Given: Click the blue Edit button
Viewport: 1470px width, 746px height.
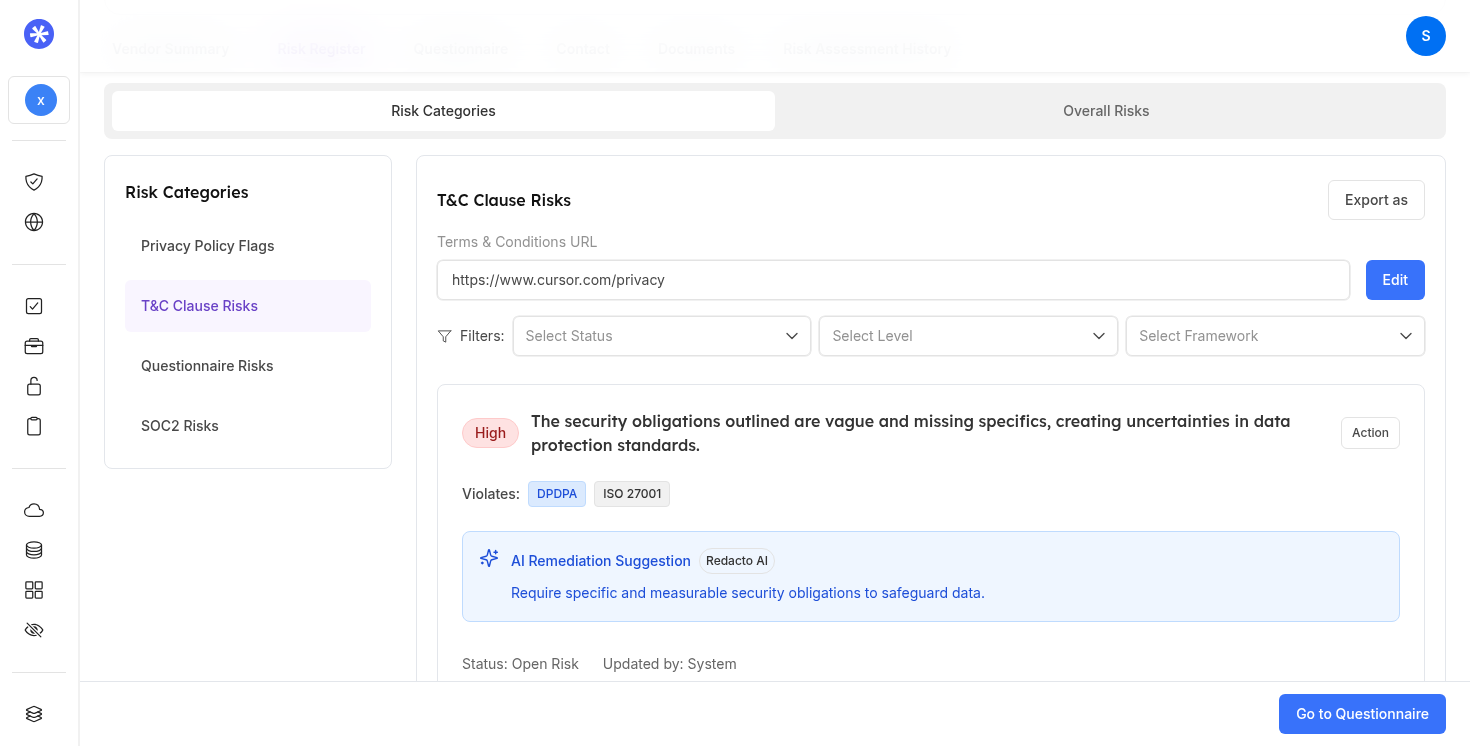Looking at the screenshot, I should (1394, 280).
